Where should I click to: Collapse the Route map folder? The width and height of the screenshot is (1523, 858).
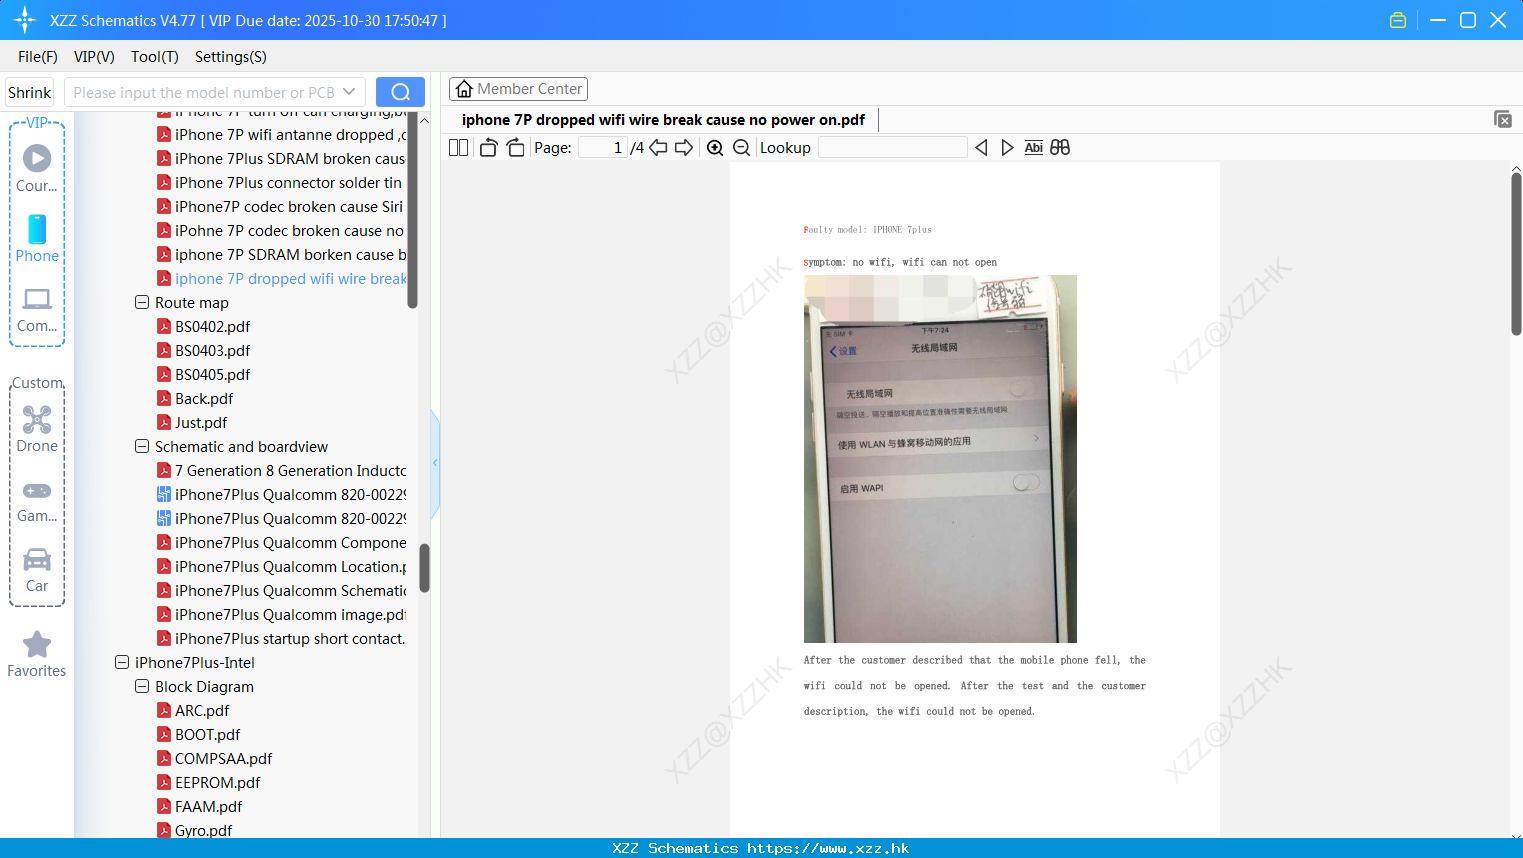point(142,302)
